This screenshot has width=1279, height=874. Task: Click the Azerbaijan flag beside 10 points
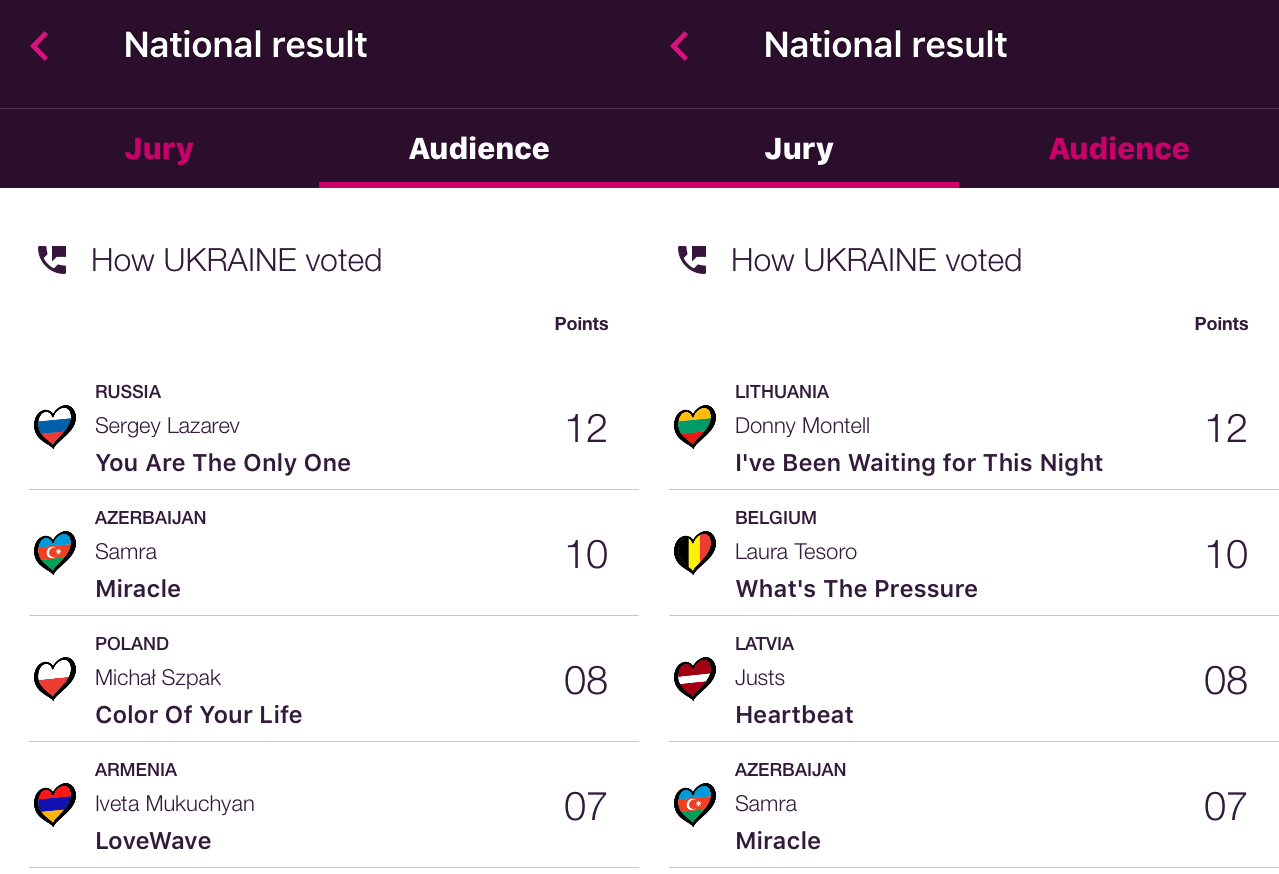coord(55,553)
